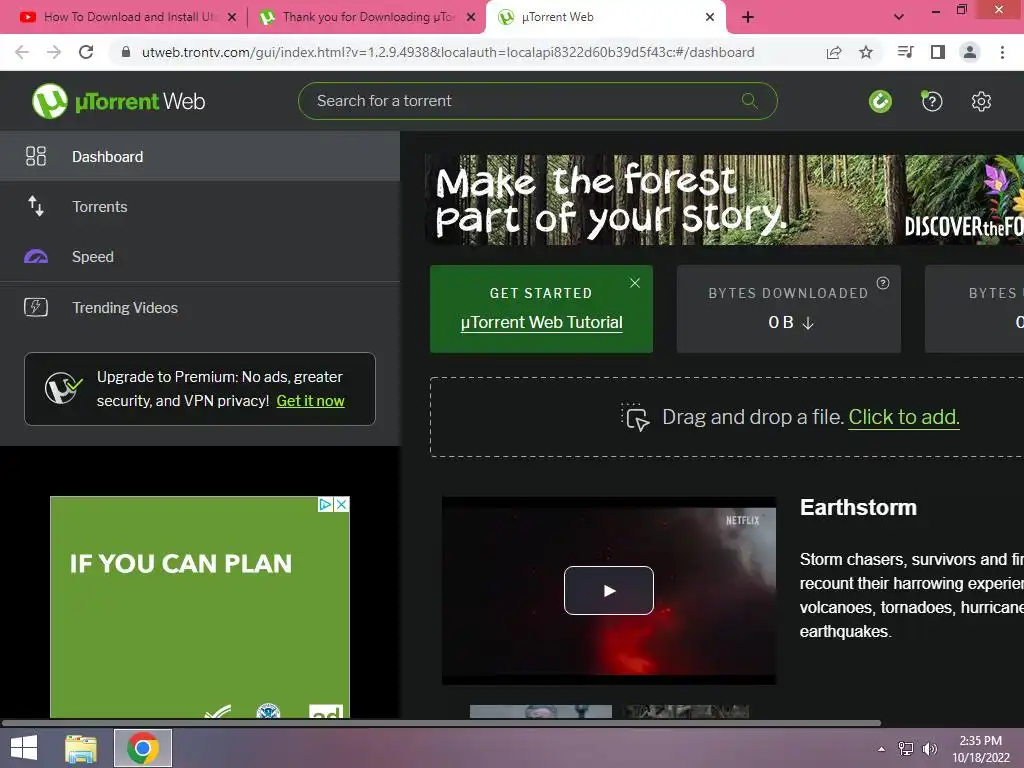This screenshot has width=1024, height=768.
Task: Click the search magnifier icon
Action: click(750, 101)
